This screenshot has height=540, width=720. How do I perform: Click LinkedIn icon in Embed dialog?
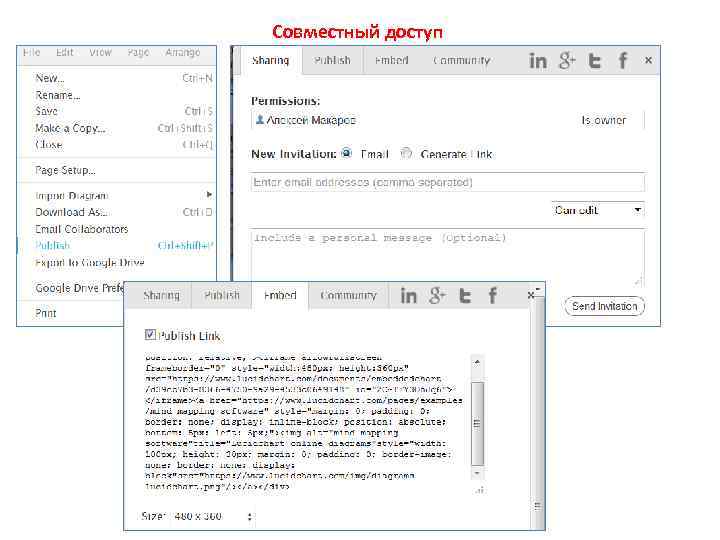pos(408,296)
